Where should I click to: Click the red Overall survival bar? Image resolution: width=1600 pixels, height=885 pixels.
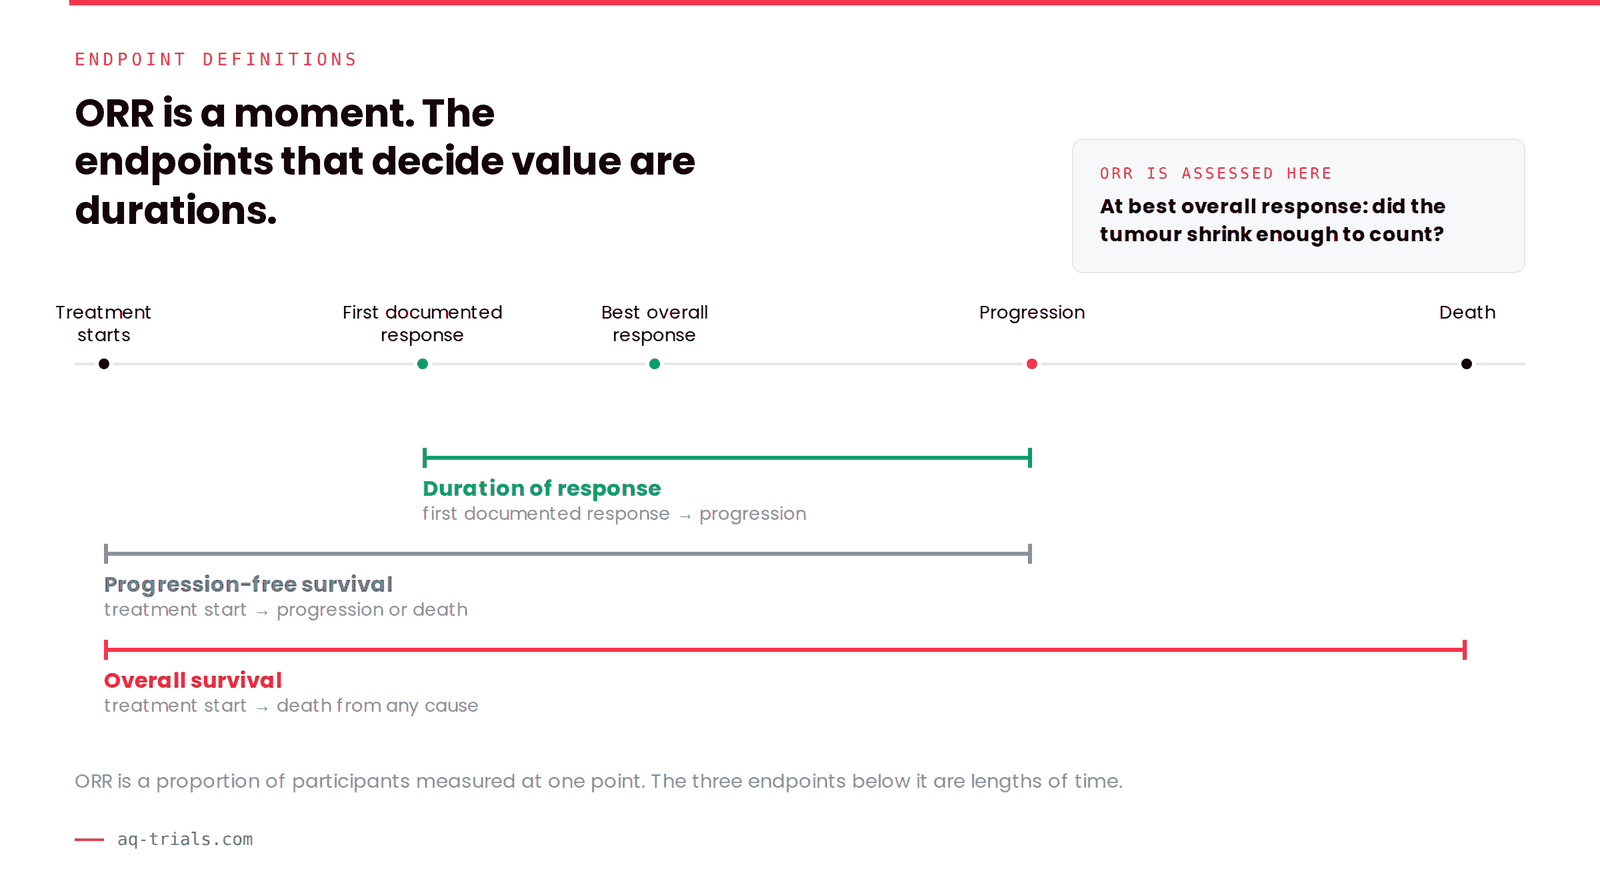click(785, 650)
